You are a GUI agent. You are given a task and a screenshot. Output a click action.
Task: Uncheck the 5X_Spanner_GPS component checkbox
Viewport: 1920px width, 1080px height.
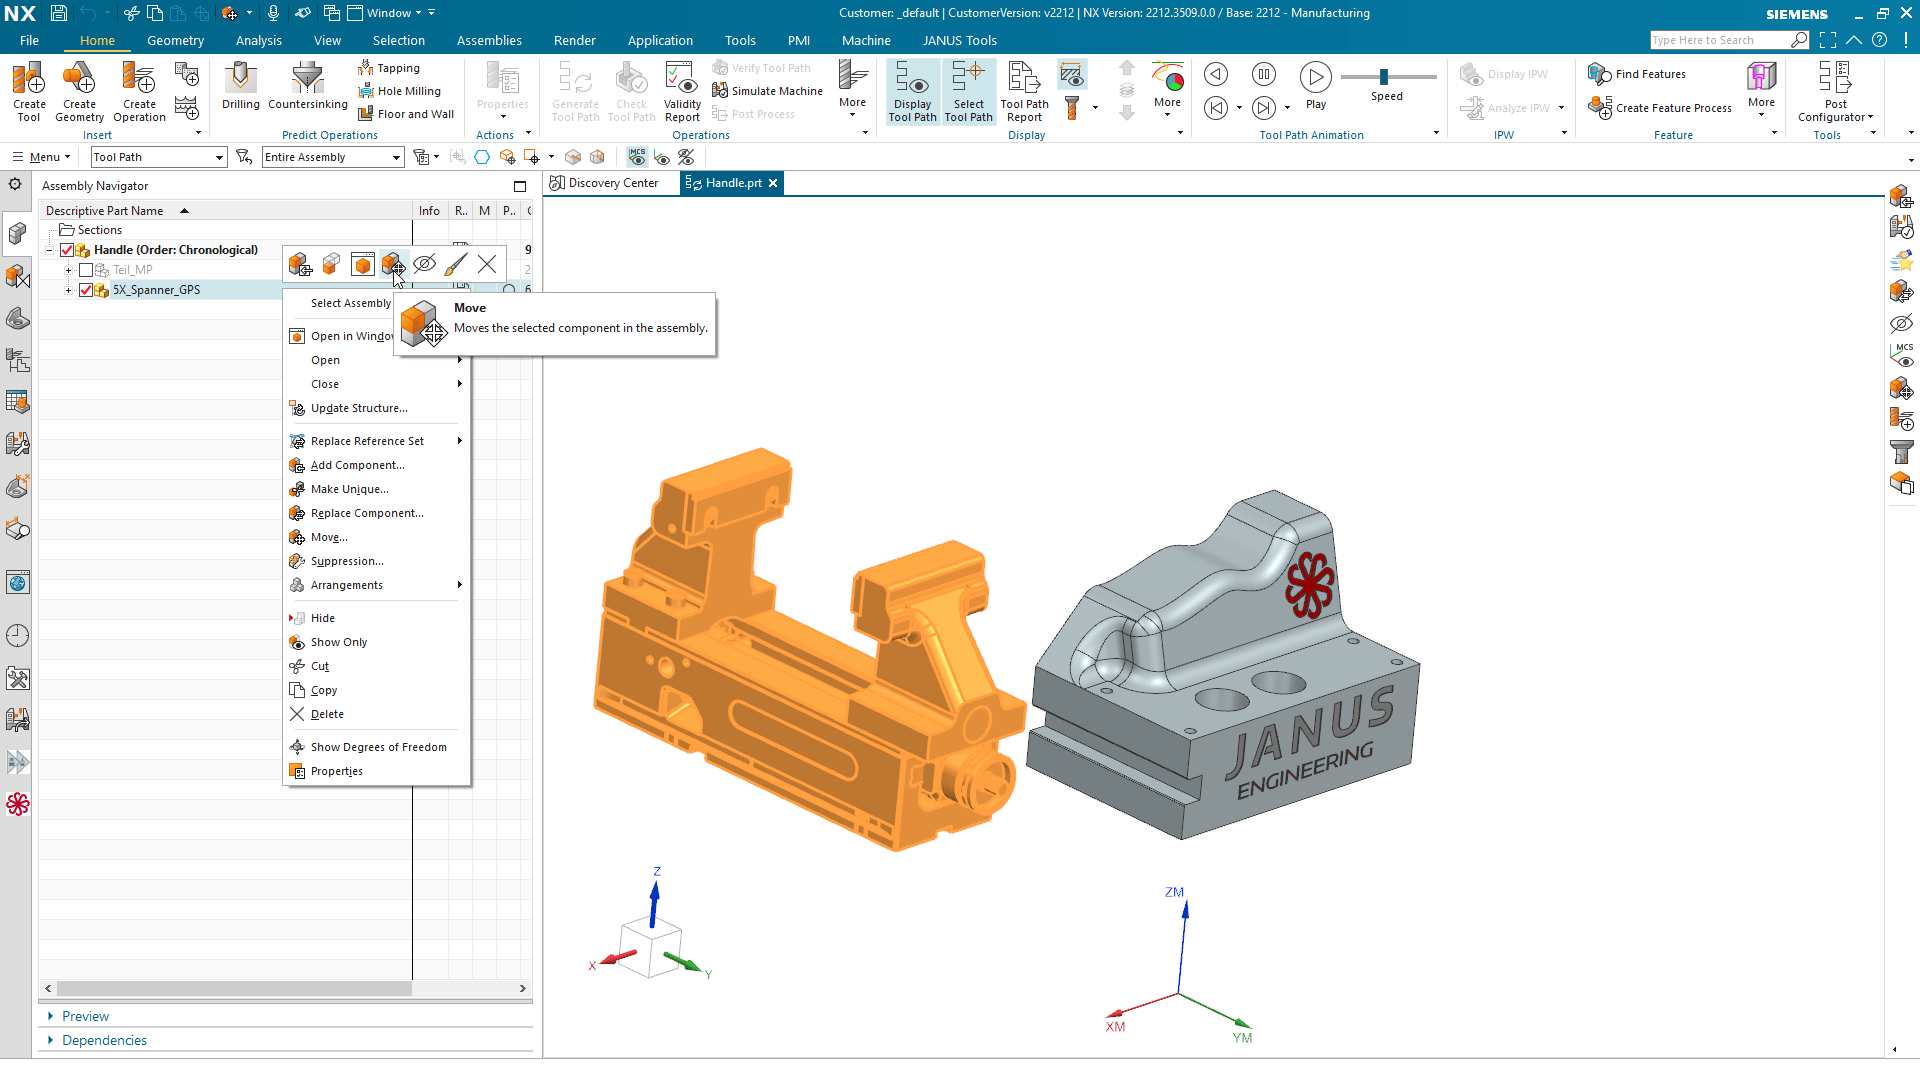click(x=85, y=289)
